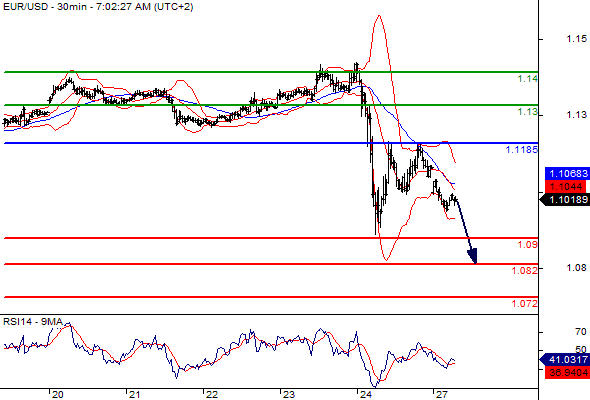Click the "1.08" price axis value
Screen dimensions: 590x400
(576, 268)
